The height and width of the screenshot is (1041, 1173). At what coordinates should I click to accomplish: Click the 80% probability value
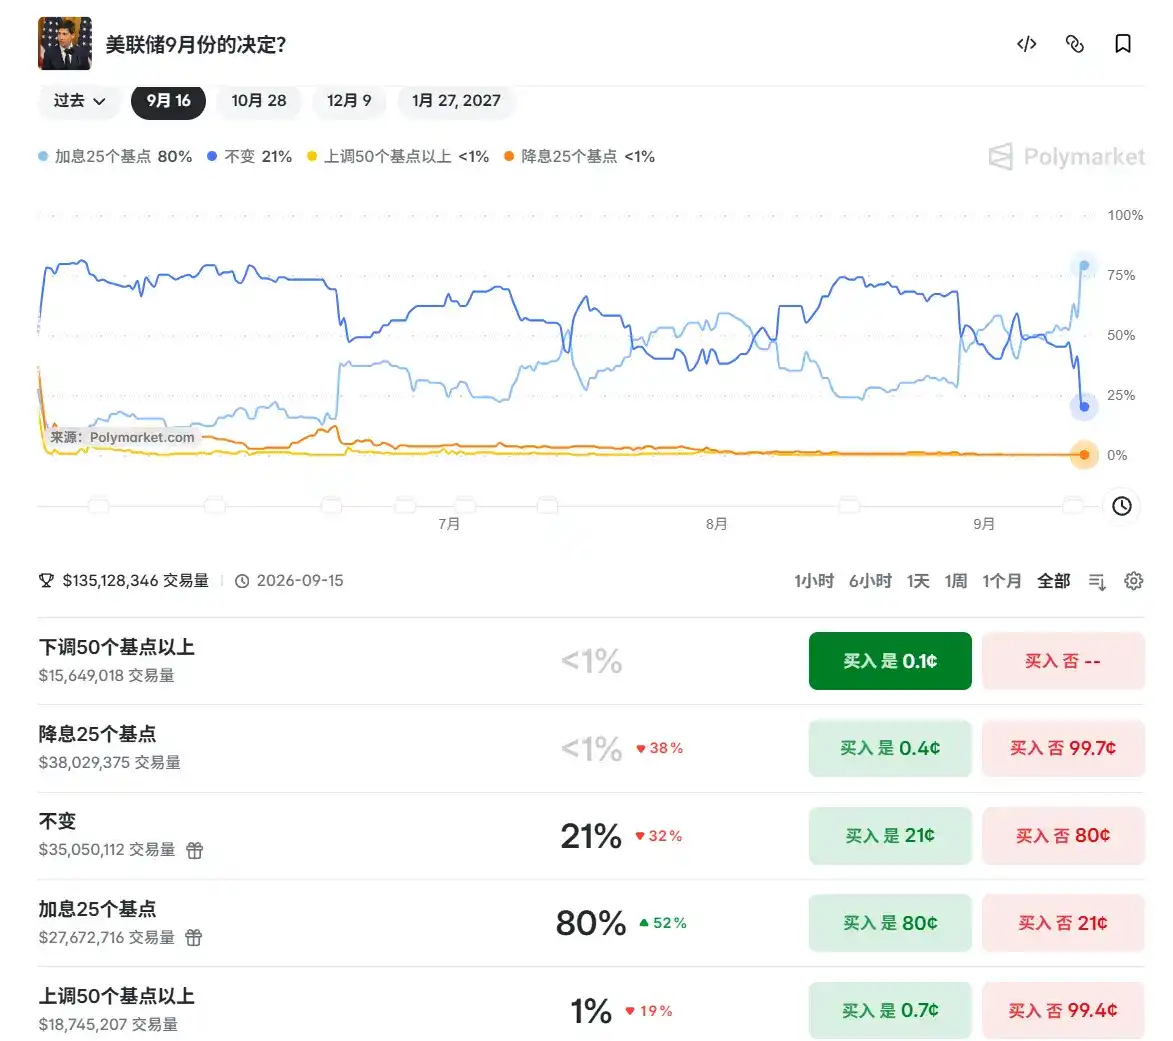[x=591, y=924]
